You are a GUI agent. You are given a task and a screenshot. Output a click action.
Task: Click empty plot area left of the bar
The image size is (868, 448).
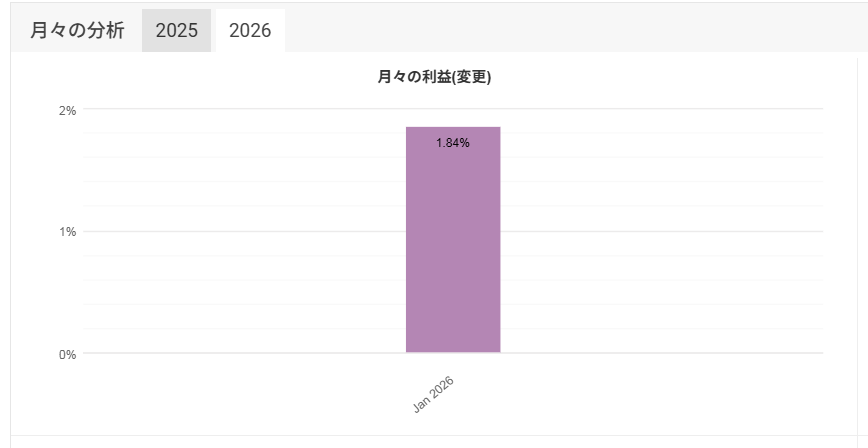click(240, 290)
